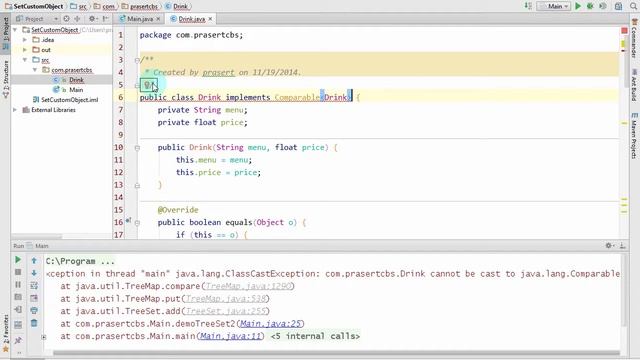Close the Drink.java tab
This screenshot has height=360, width=640.
(210, 19)
